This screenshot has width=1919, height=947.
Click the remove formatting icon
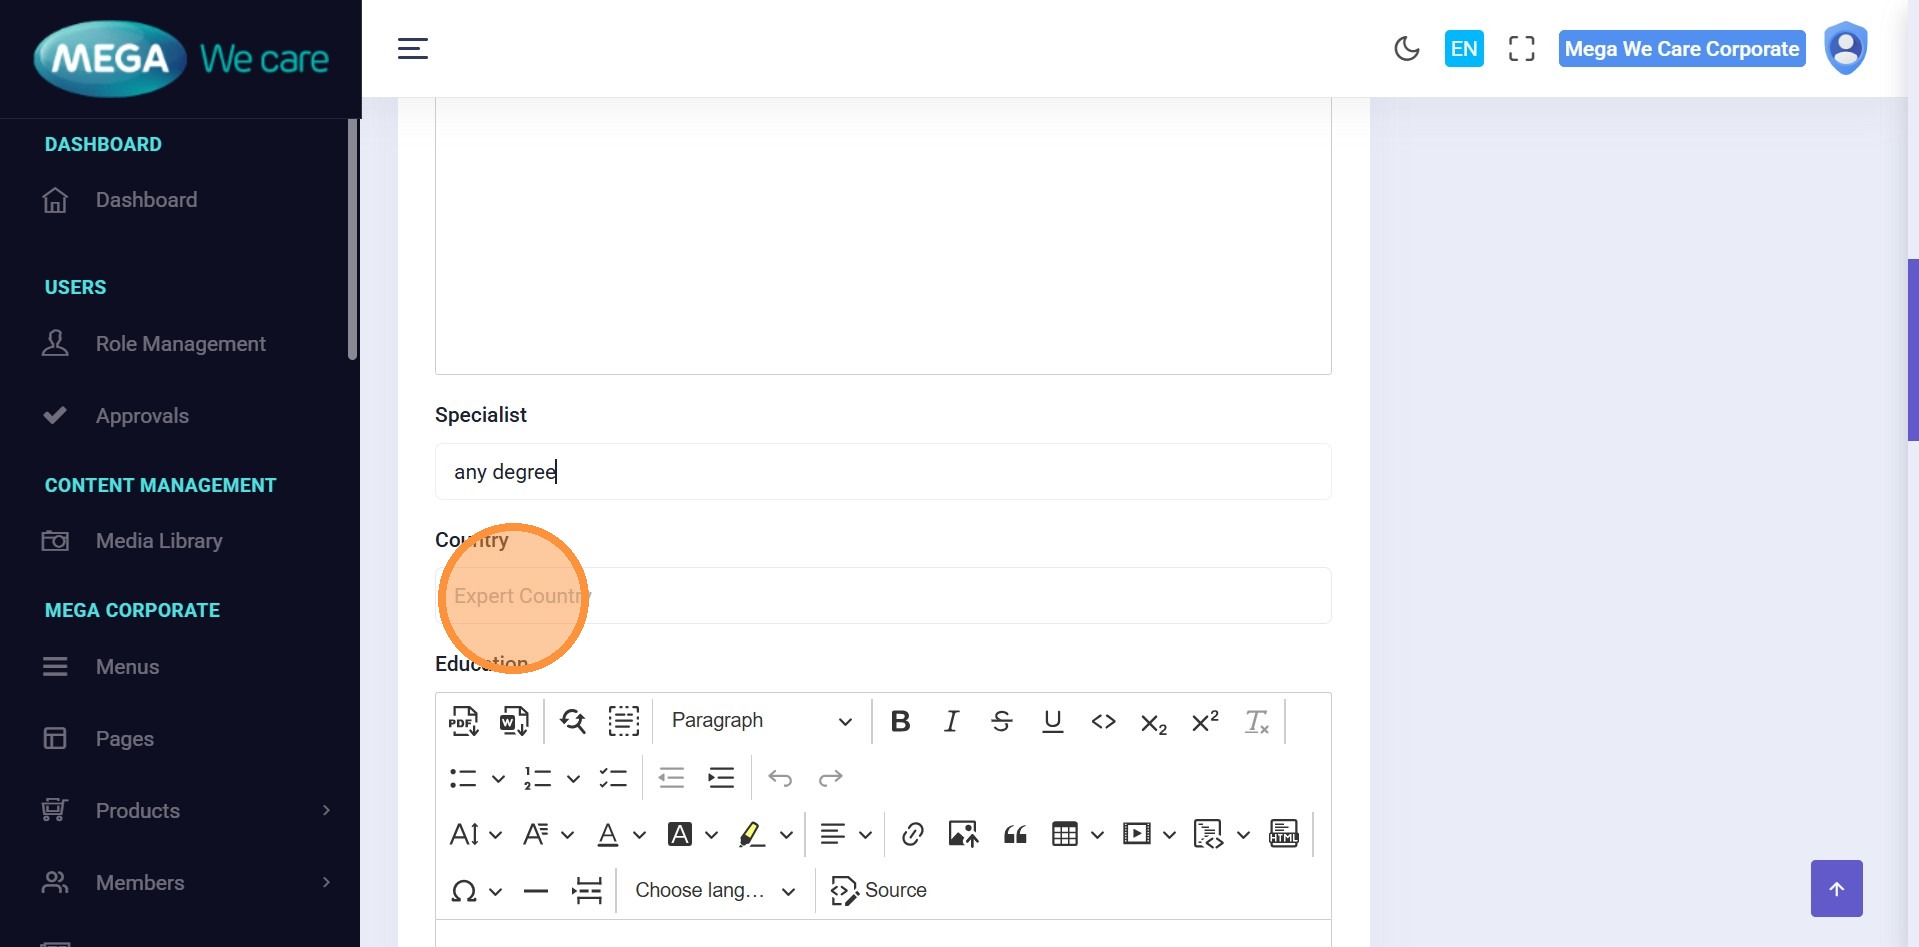click(1256, 721)
